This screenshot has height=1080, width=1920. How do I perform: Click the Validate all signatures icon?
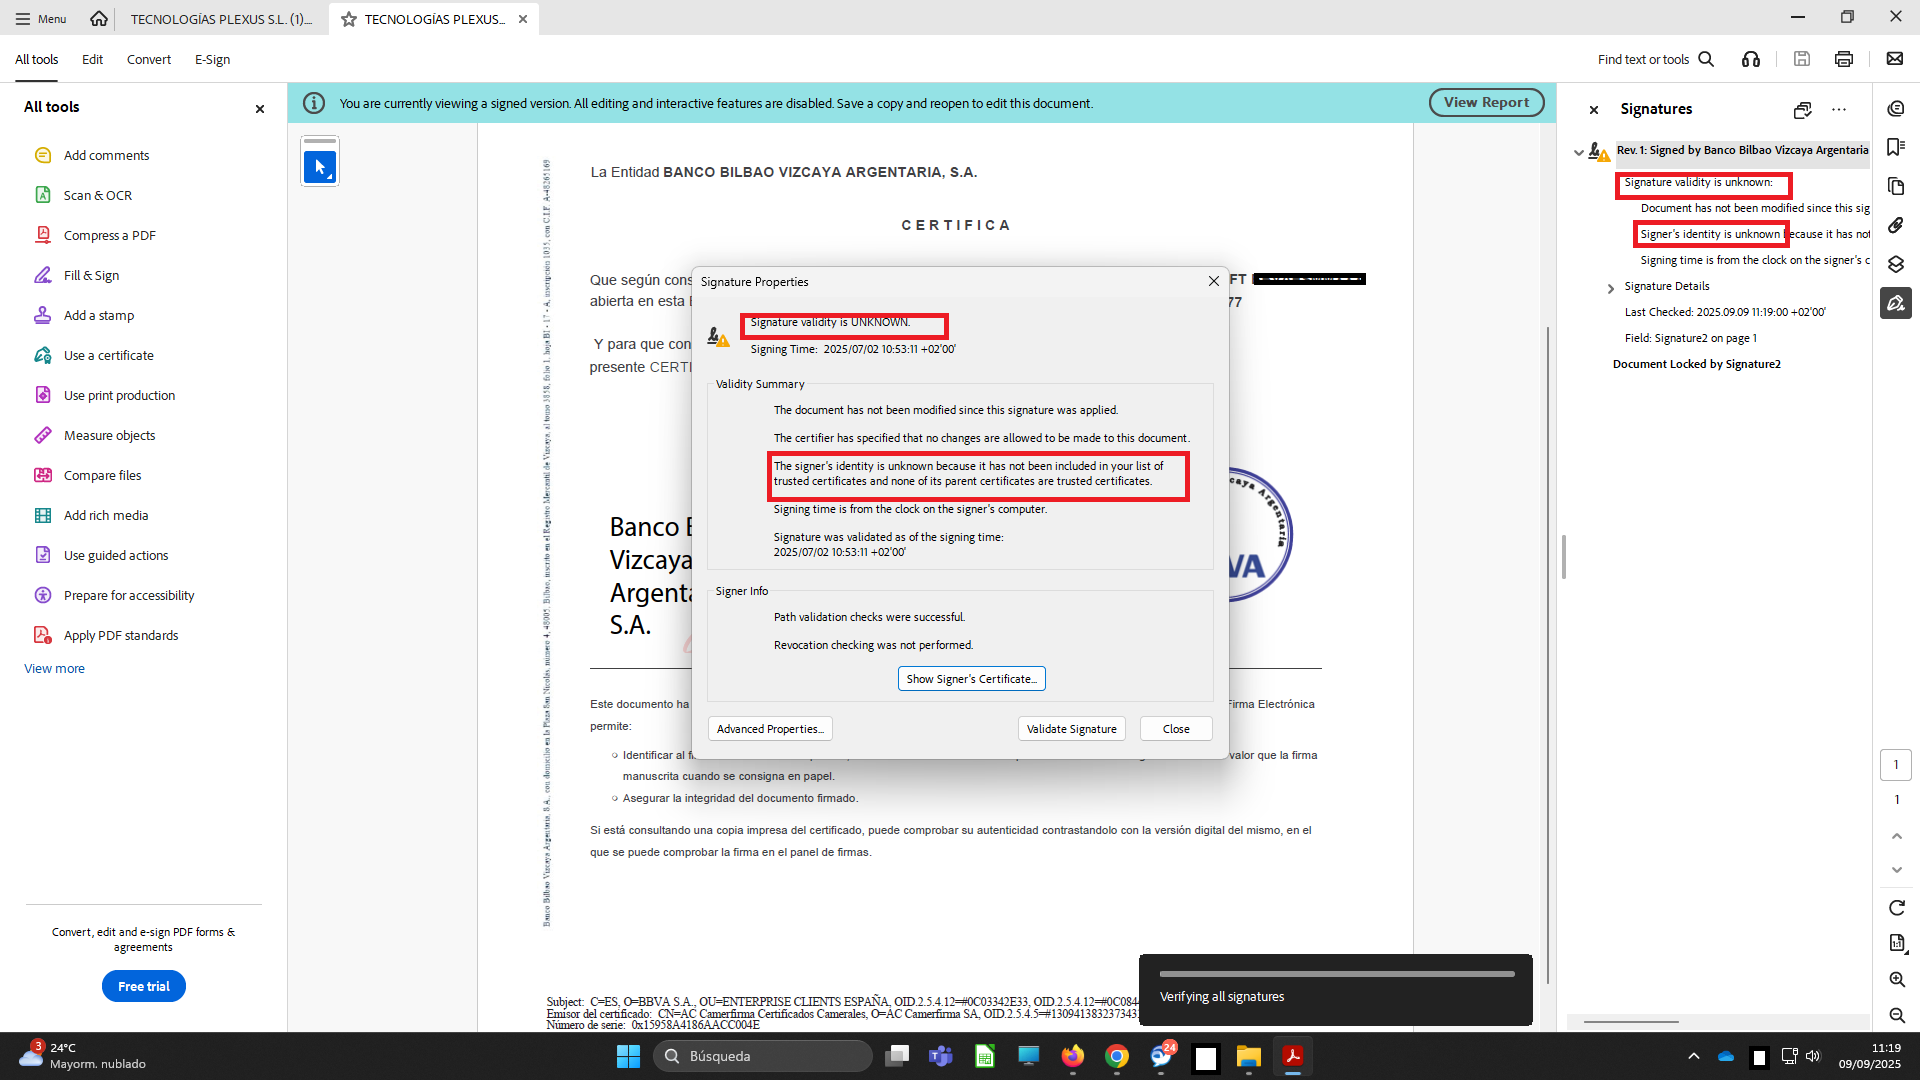tap(1802, 109)
